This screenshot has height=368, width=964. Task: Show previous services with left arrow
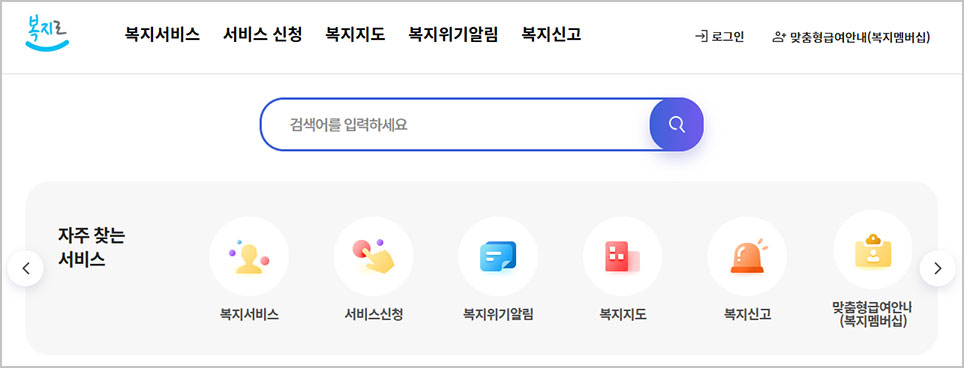[26, 268]
